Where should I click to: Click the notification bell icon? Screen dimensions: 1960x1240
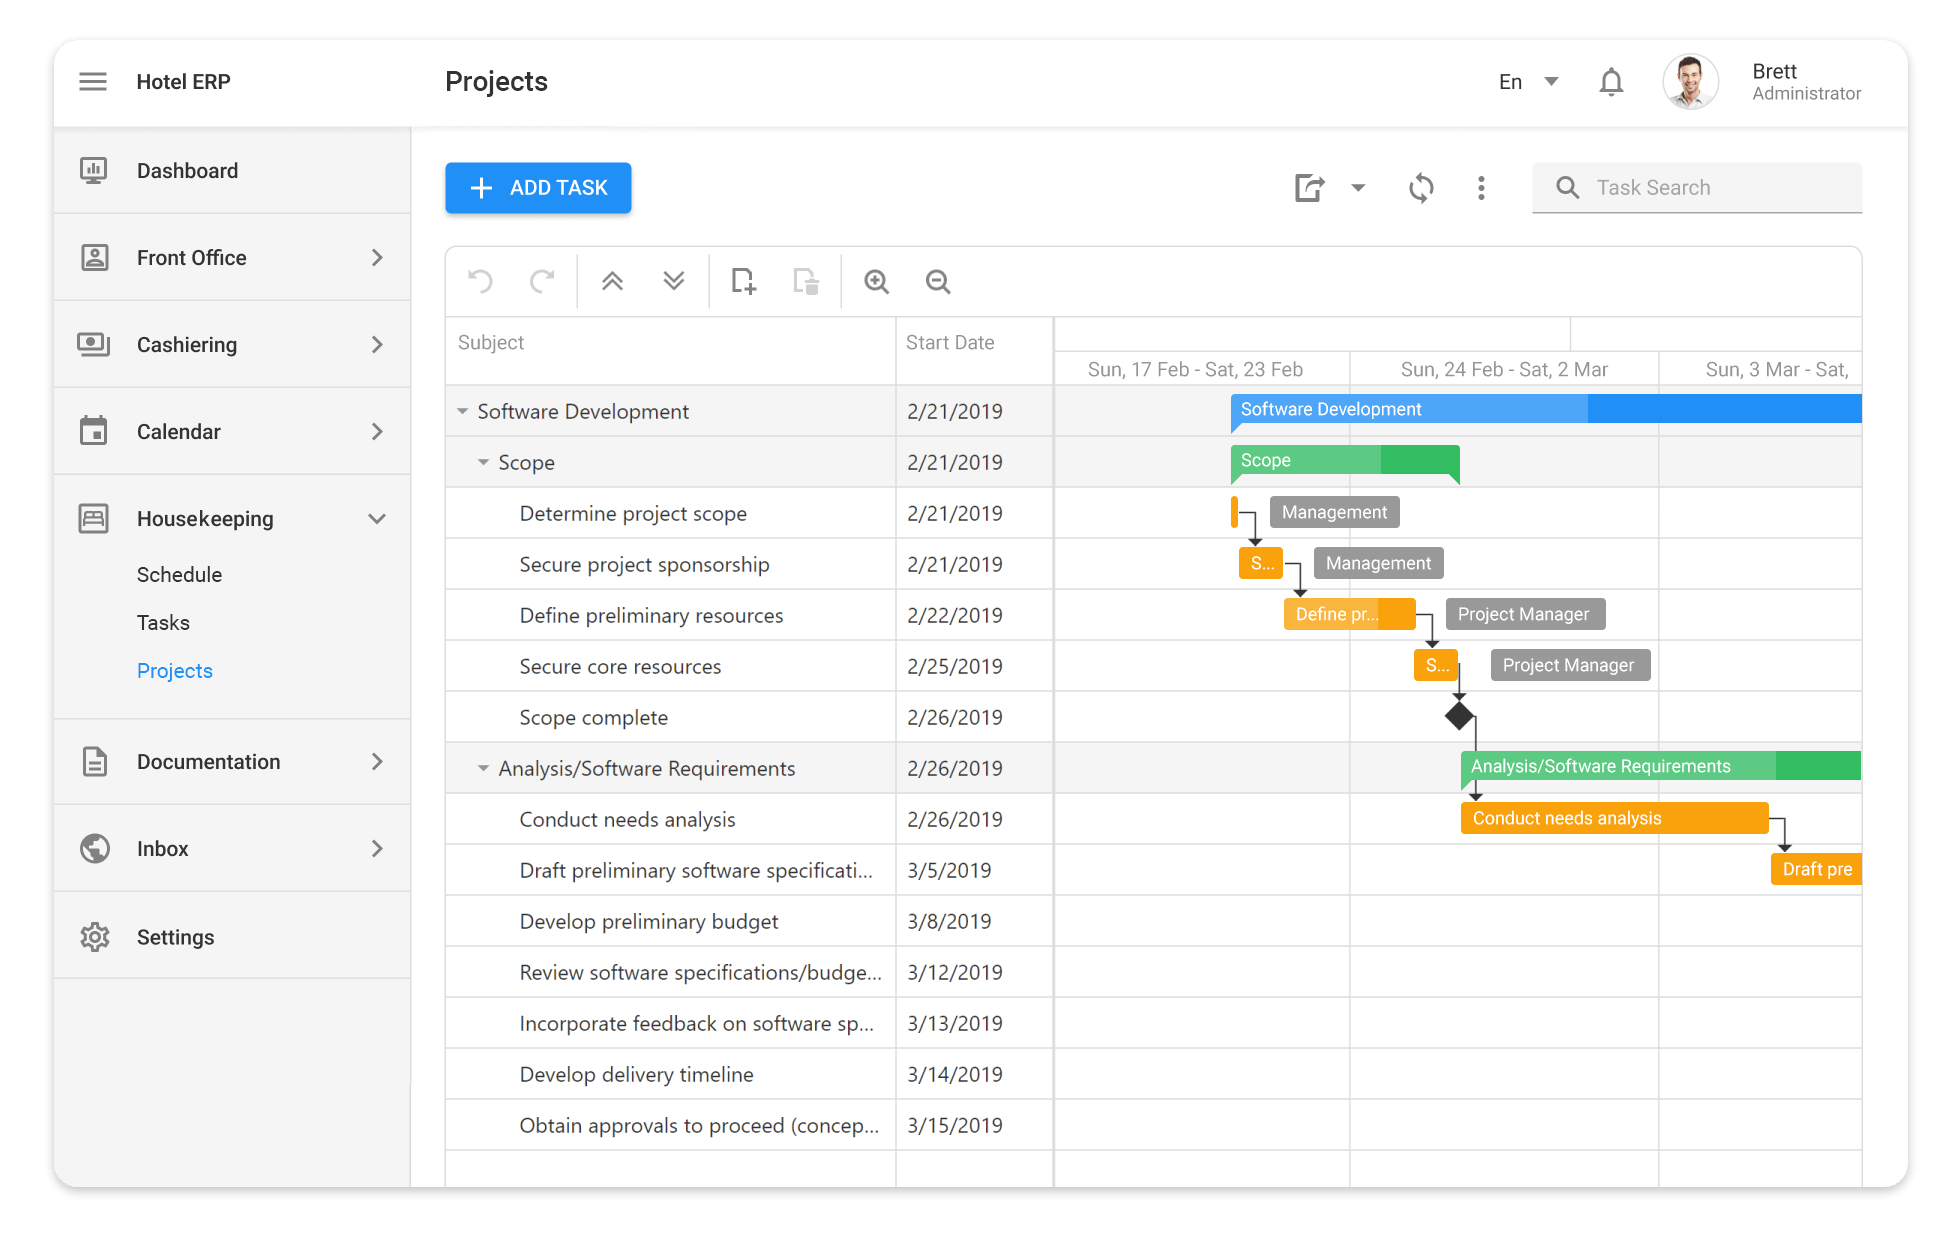pos(1611,82)
